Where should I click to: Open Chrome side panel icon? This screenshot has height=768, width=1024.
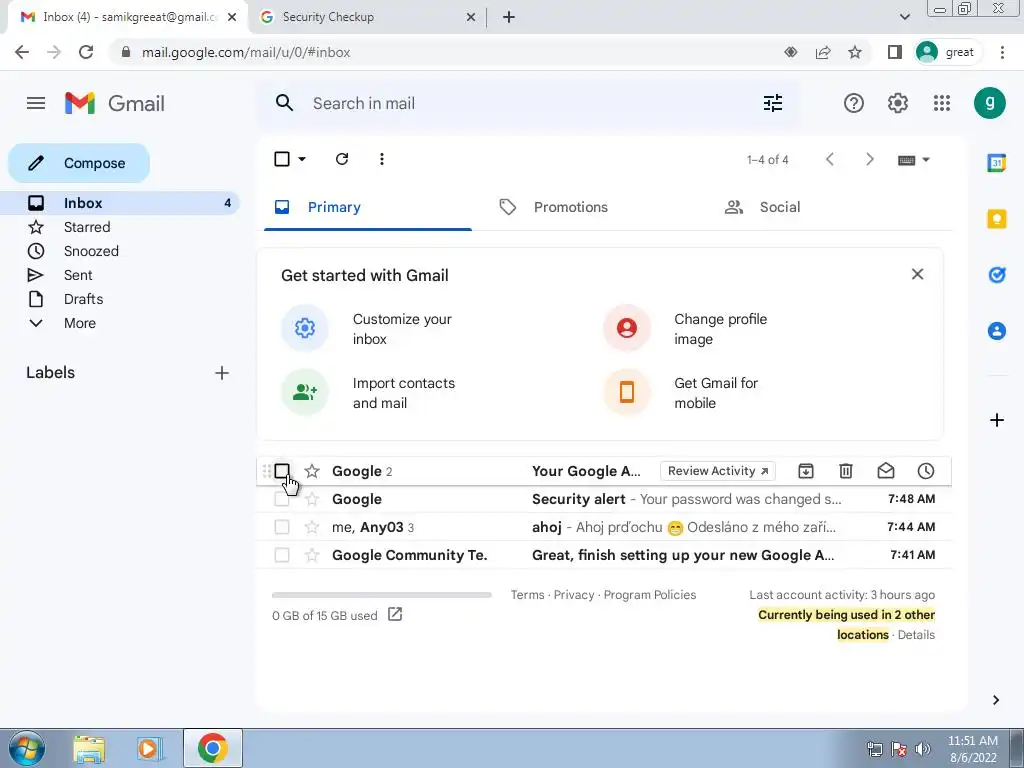tap(895, 52)
